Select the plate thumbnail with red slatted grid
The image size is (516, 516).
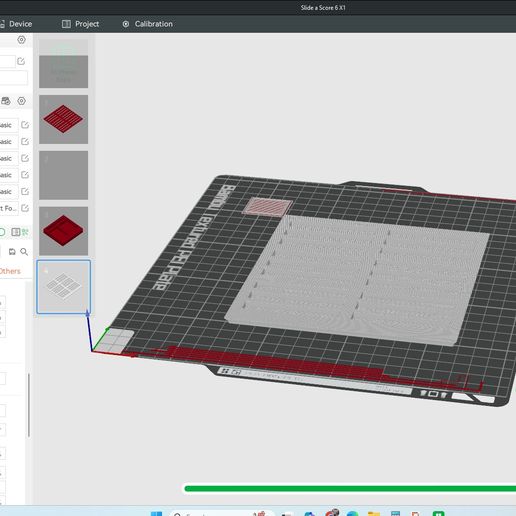[x=64, y=119]
